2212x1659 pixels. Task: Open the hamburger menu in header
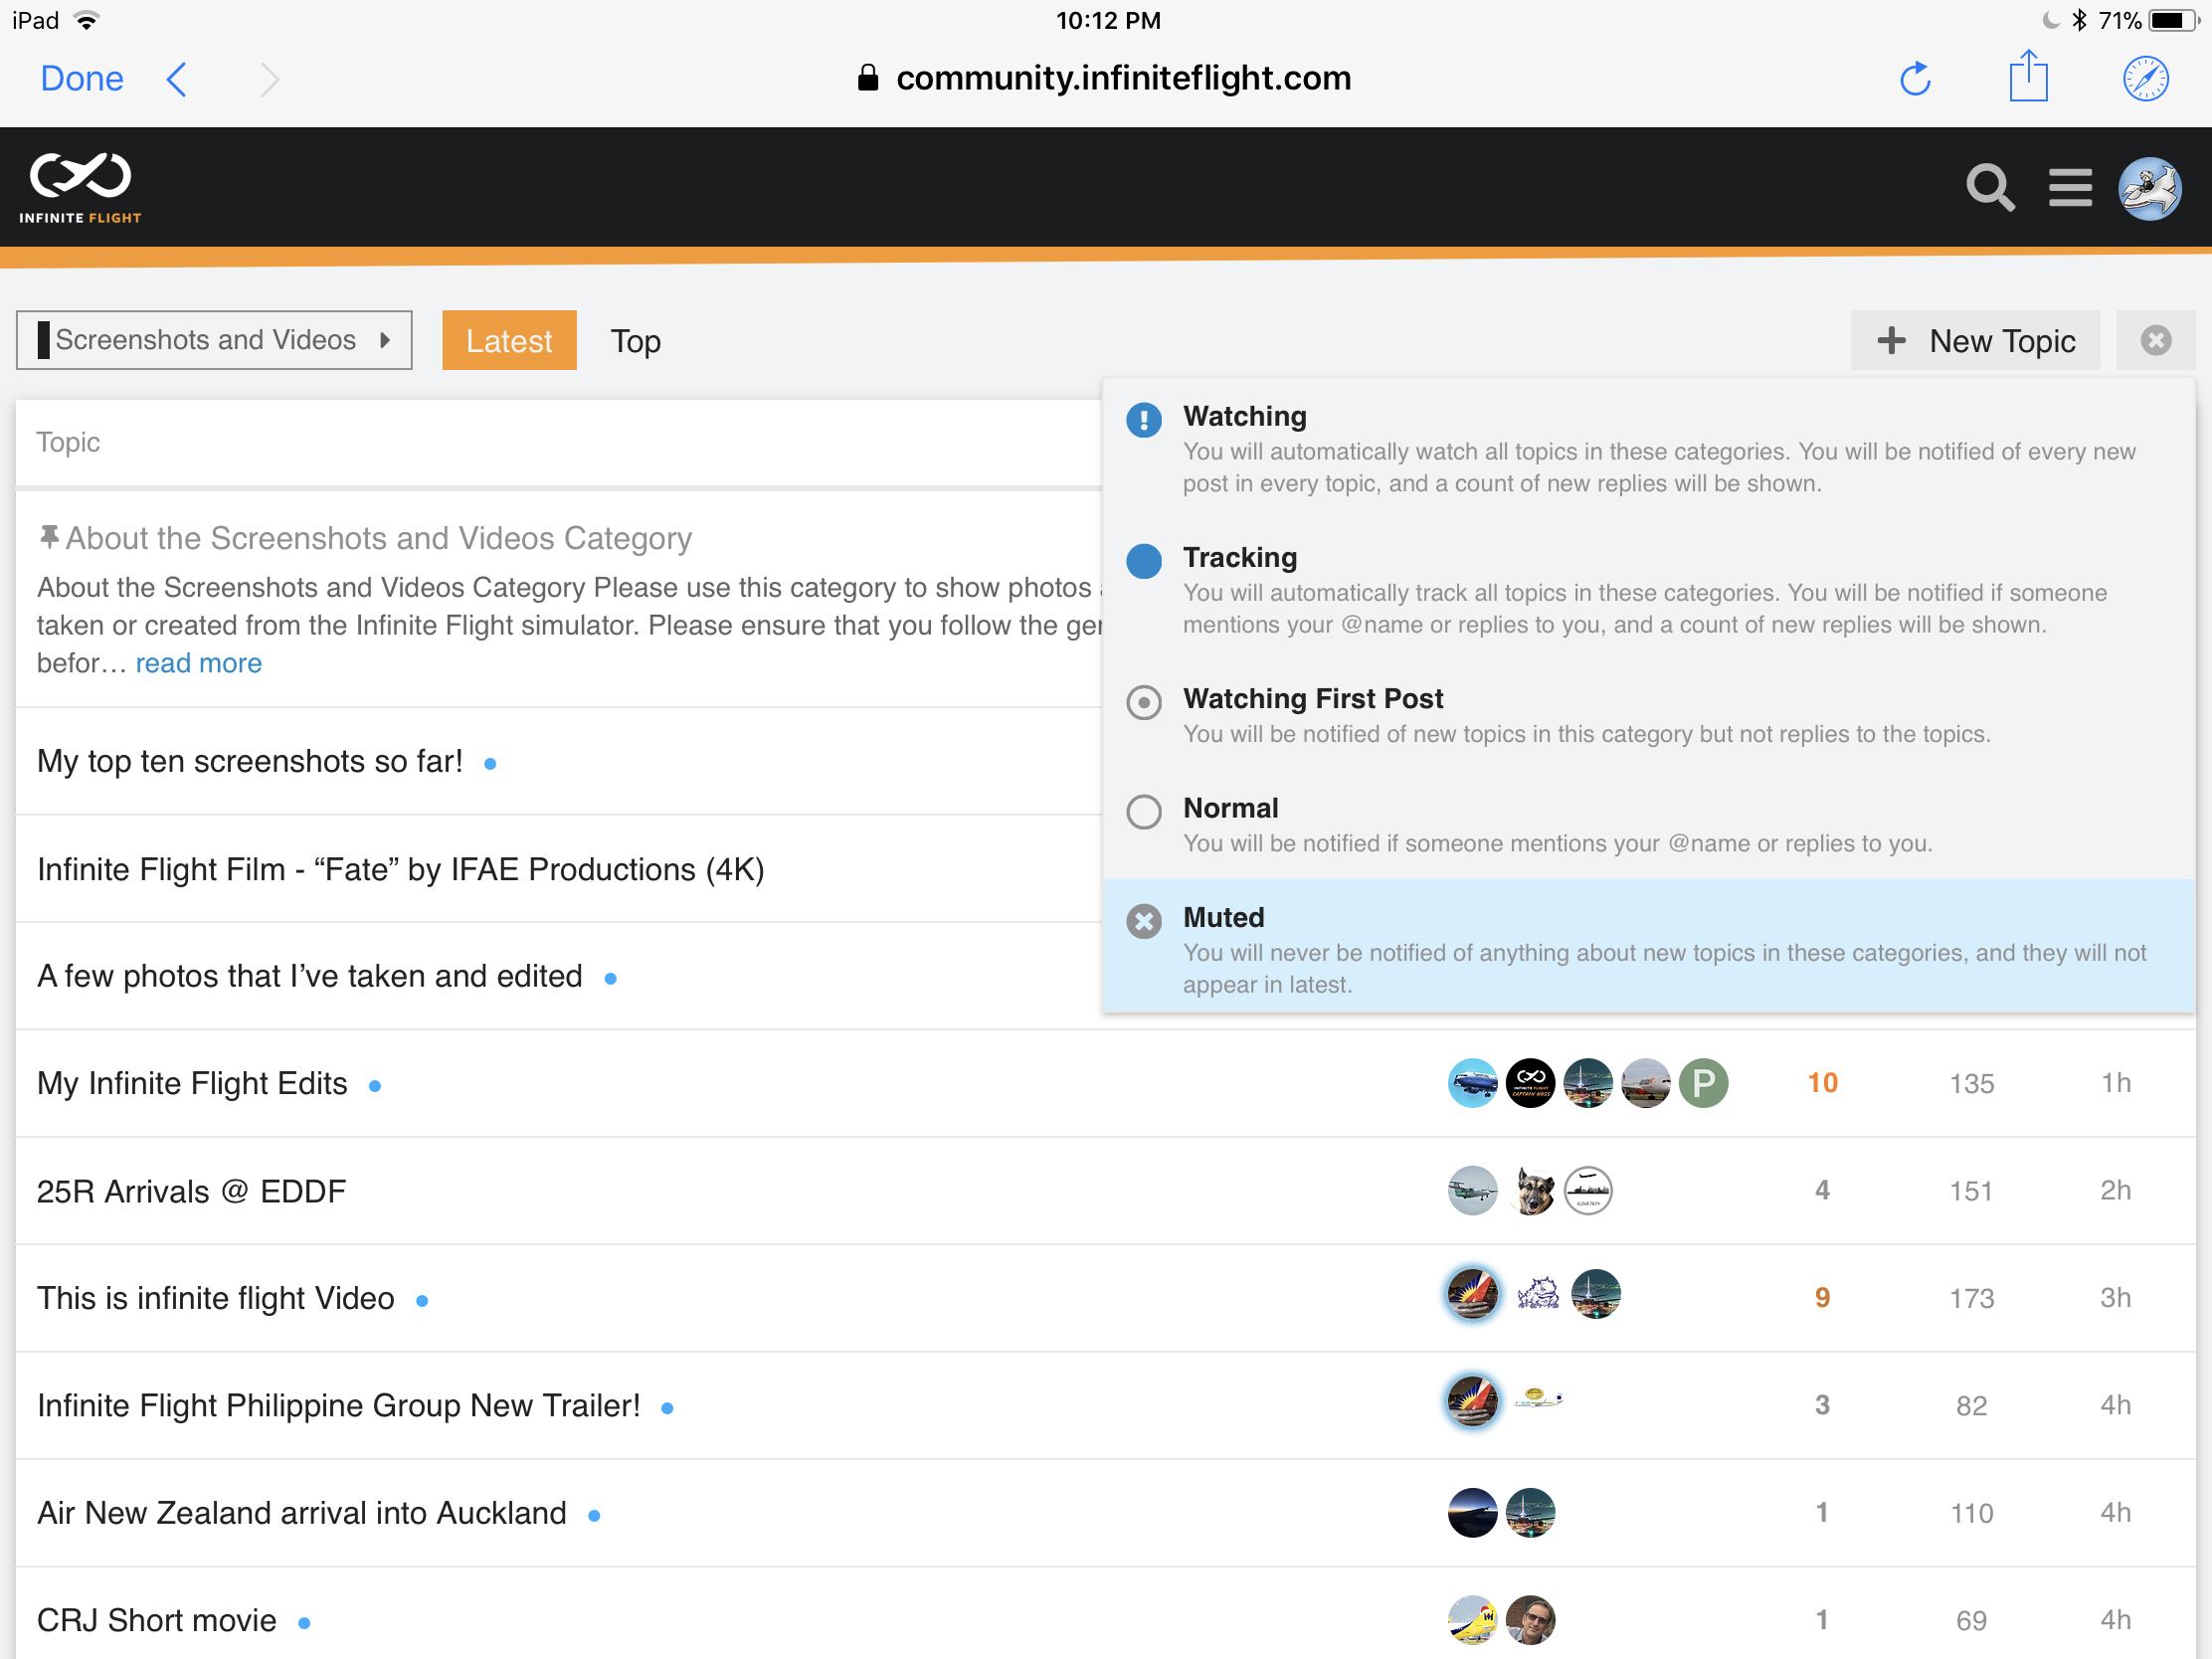tap(2069, 187)
